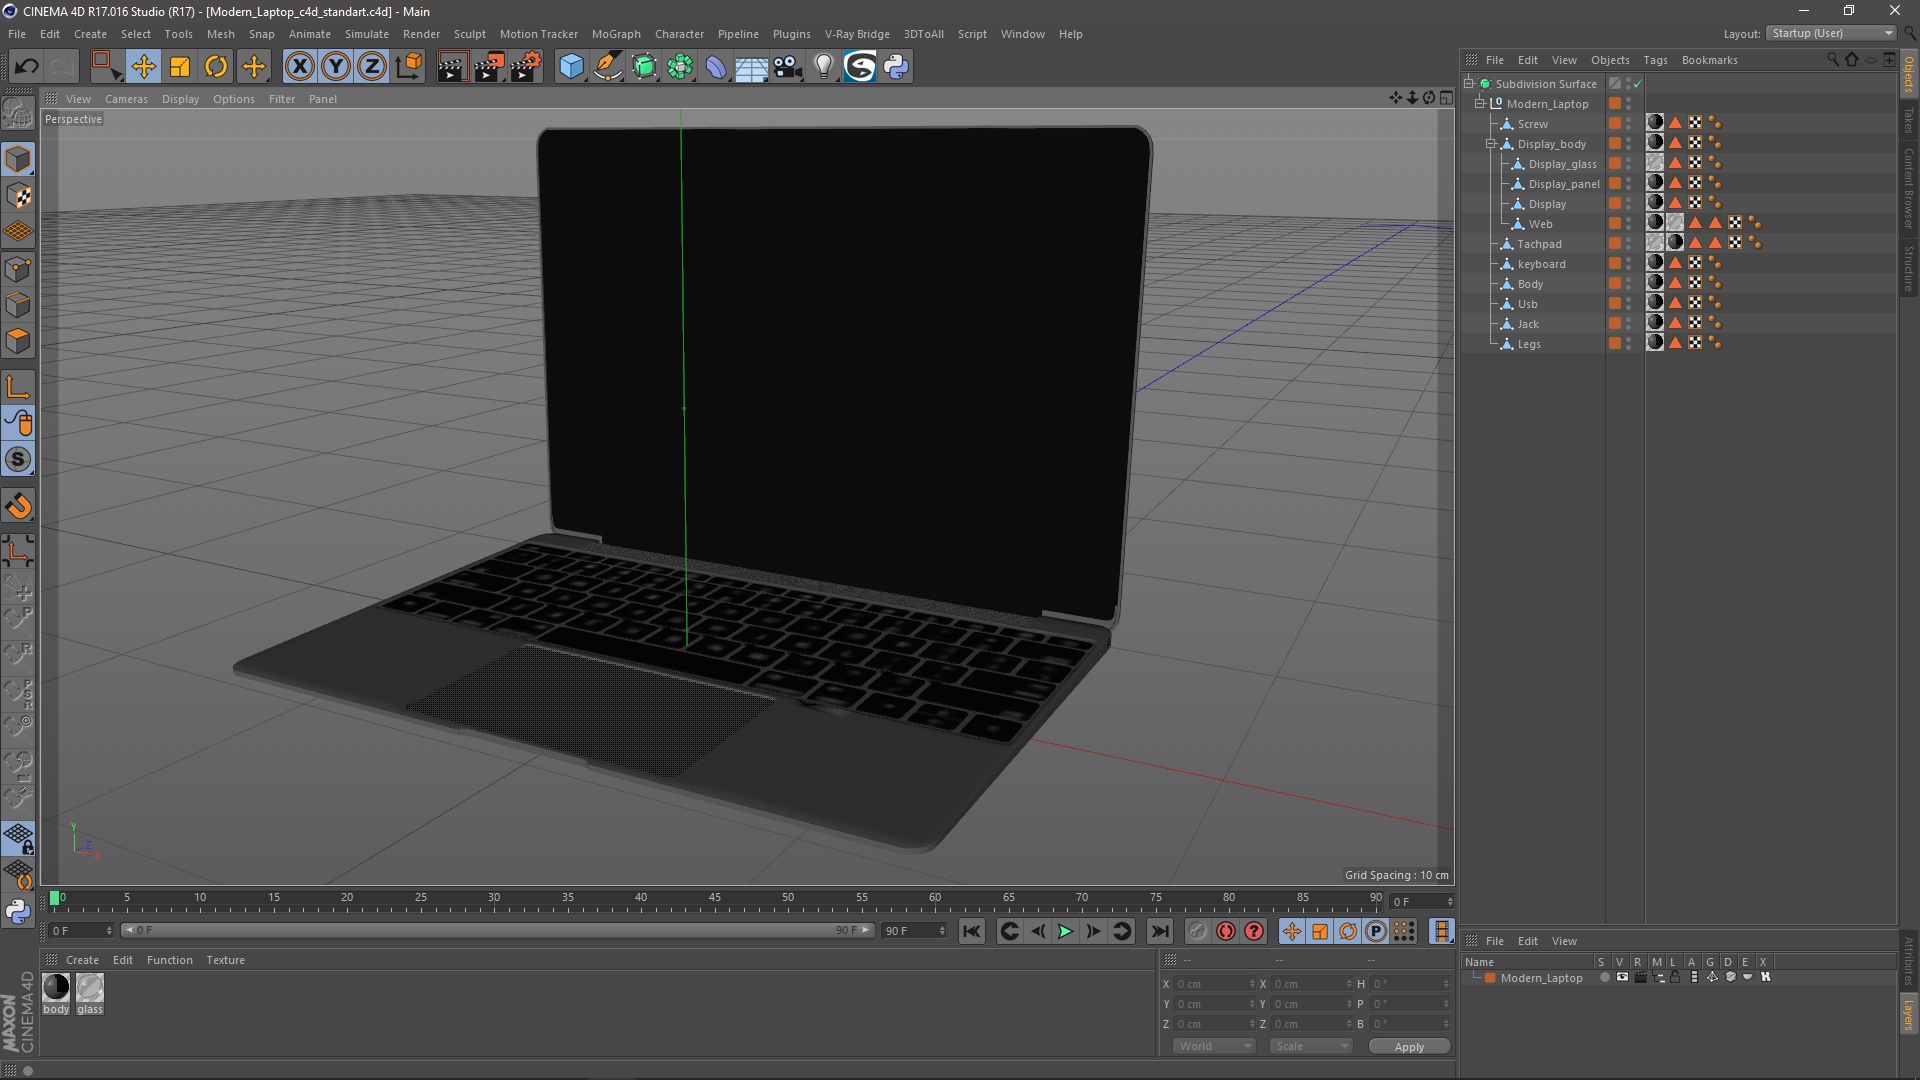1920x1080 pixels.
Task: Click the X position input field
Action: click(x=1214, y=984)
